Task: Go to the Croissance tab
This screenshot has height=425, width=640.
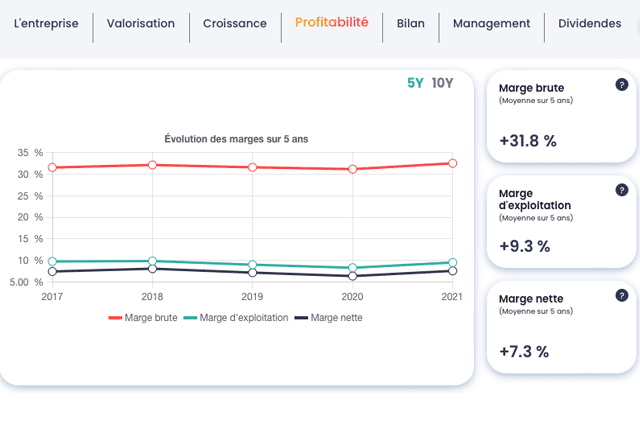Action: point(235,24)
